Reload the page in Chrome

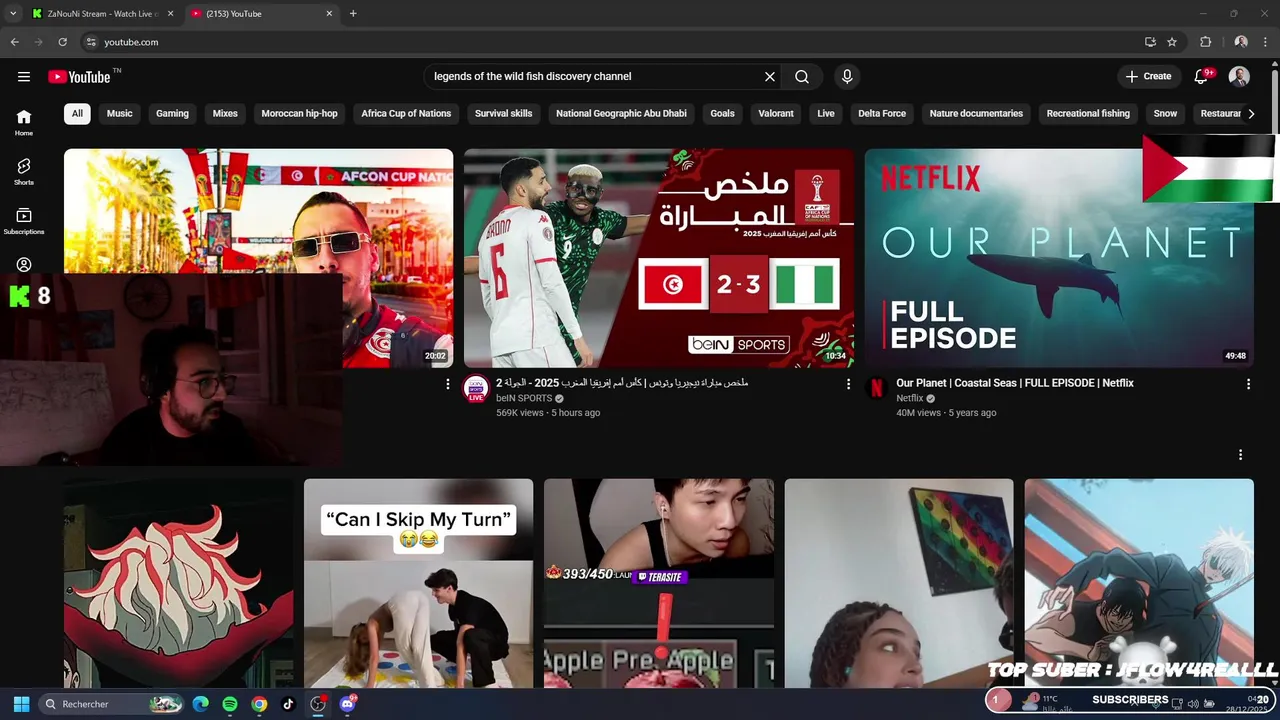[62, 42]
